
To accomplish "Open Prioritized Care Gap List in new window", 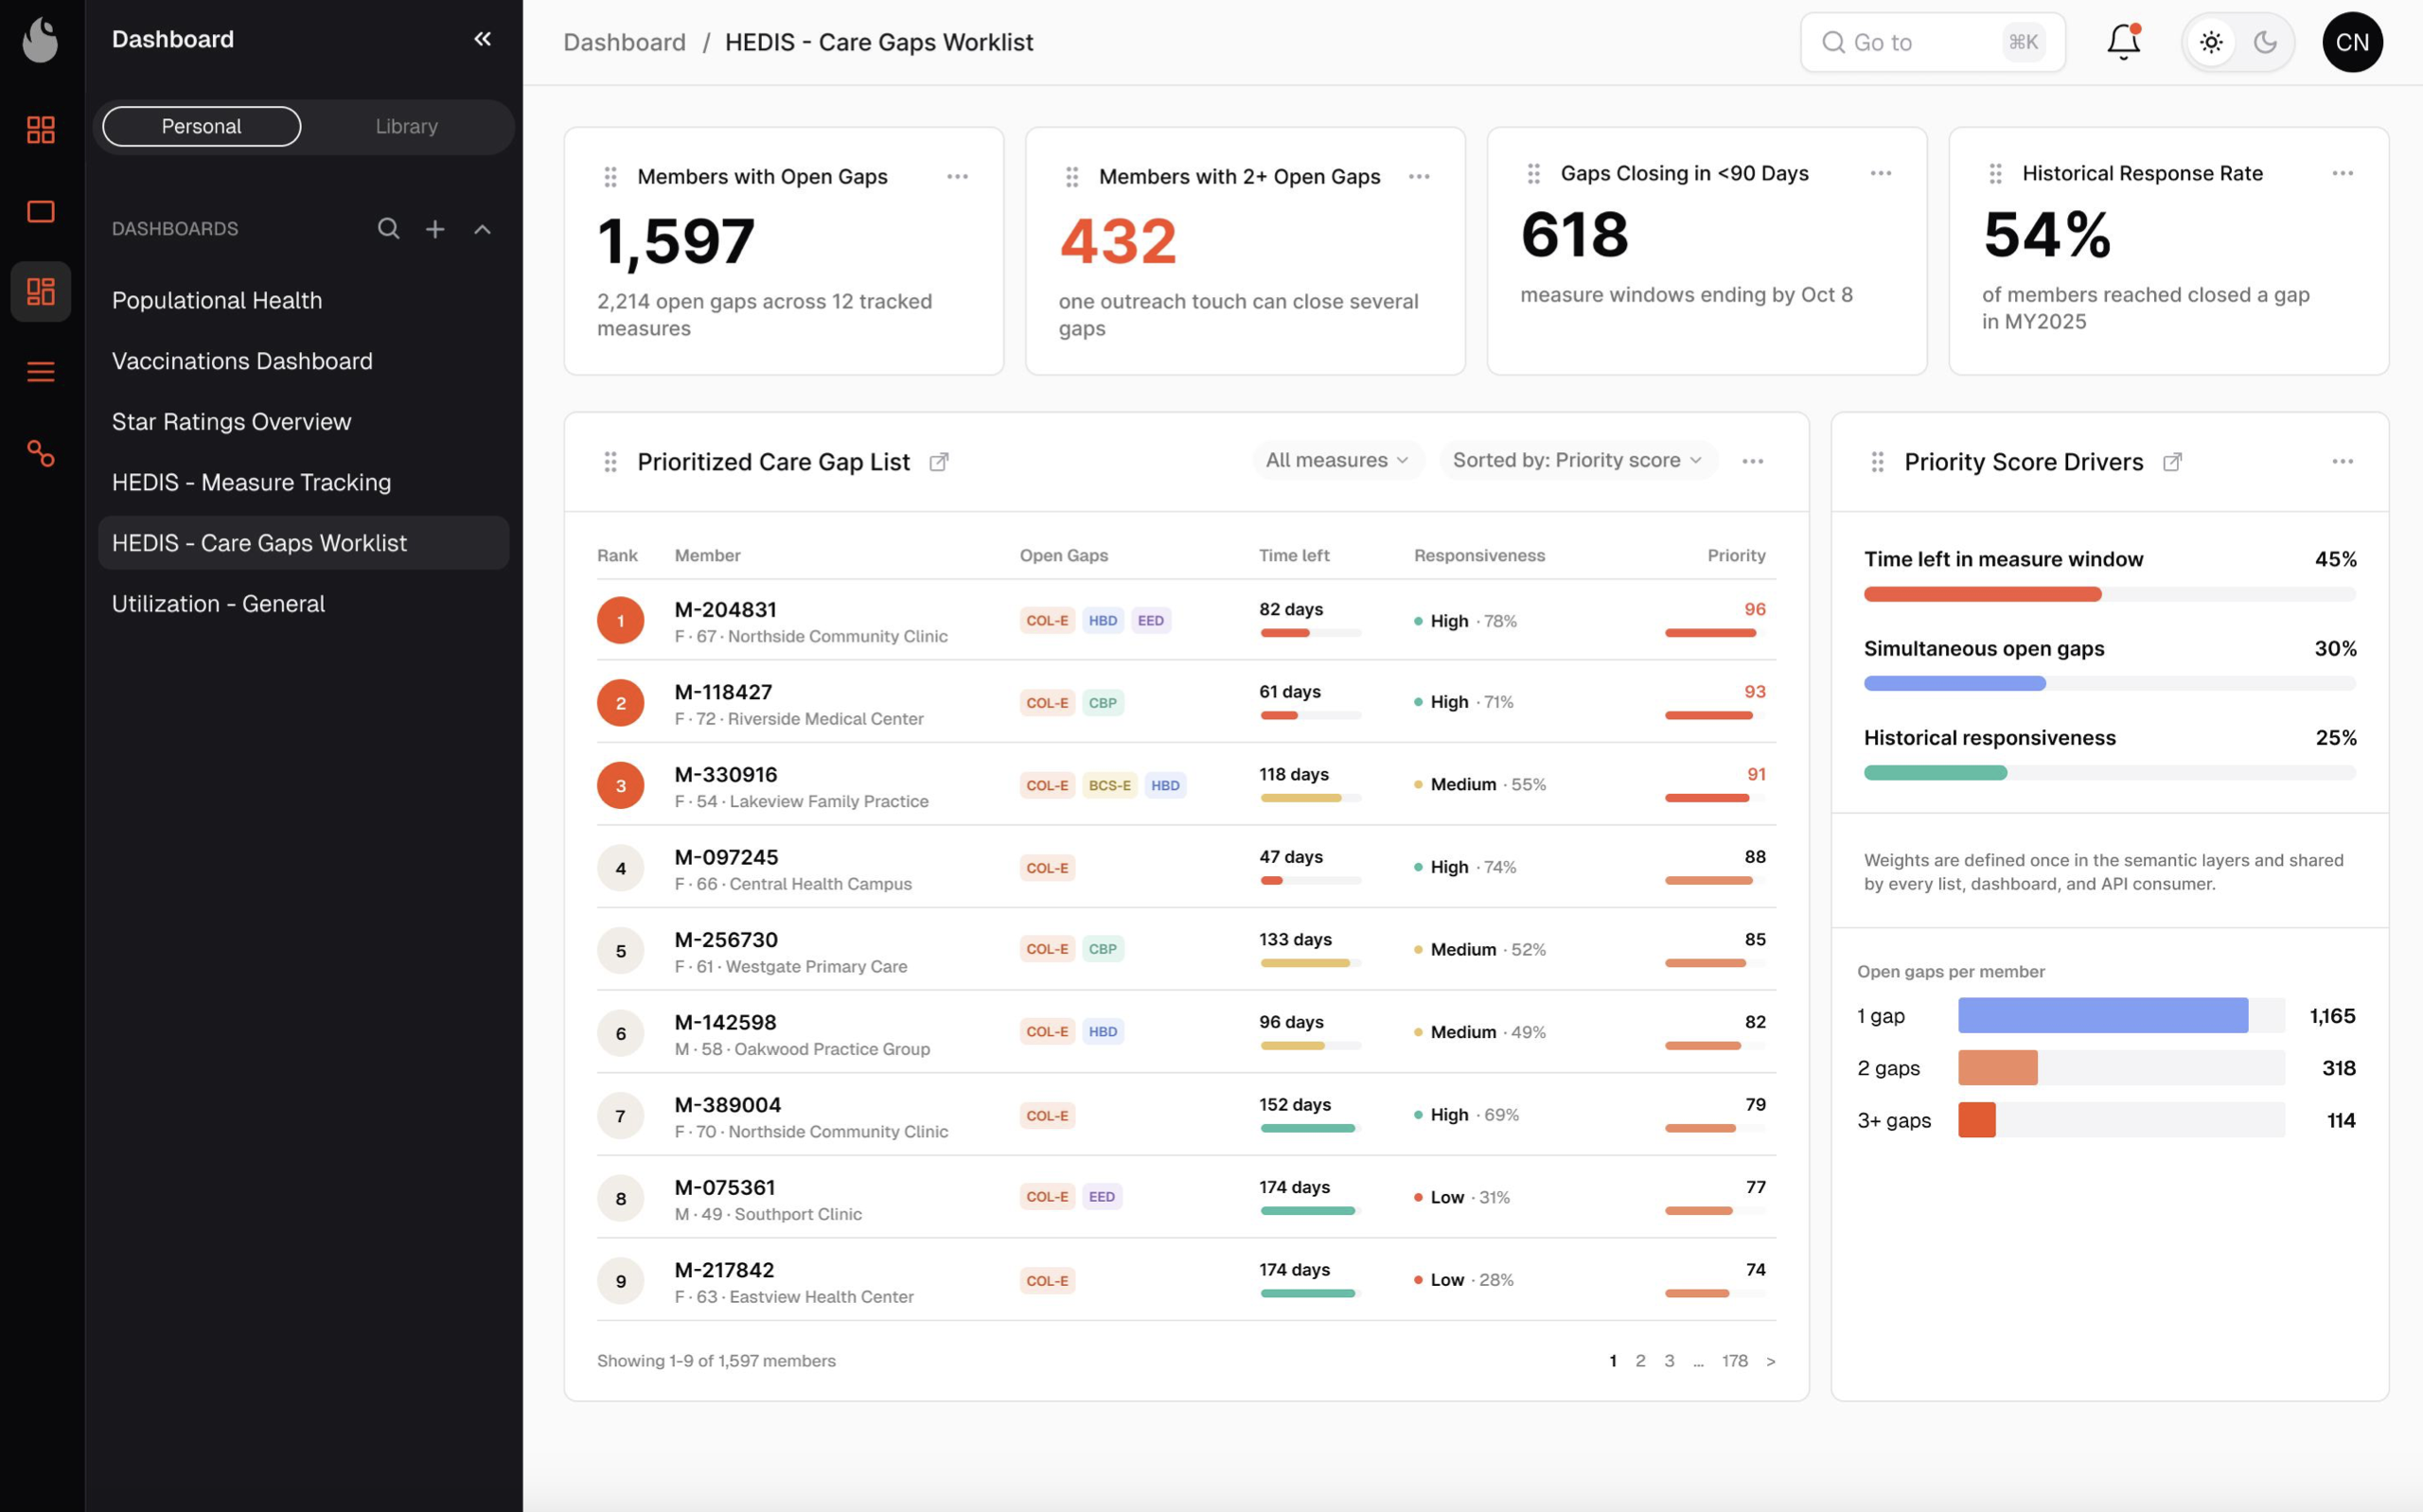I will click(938, 462).
